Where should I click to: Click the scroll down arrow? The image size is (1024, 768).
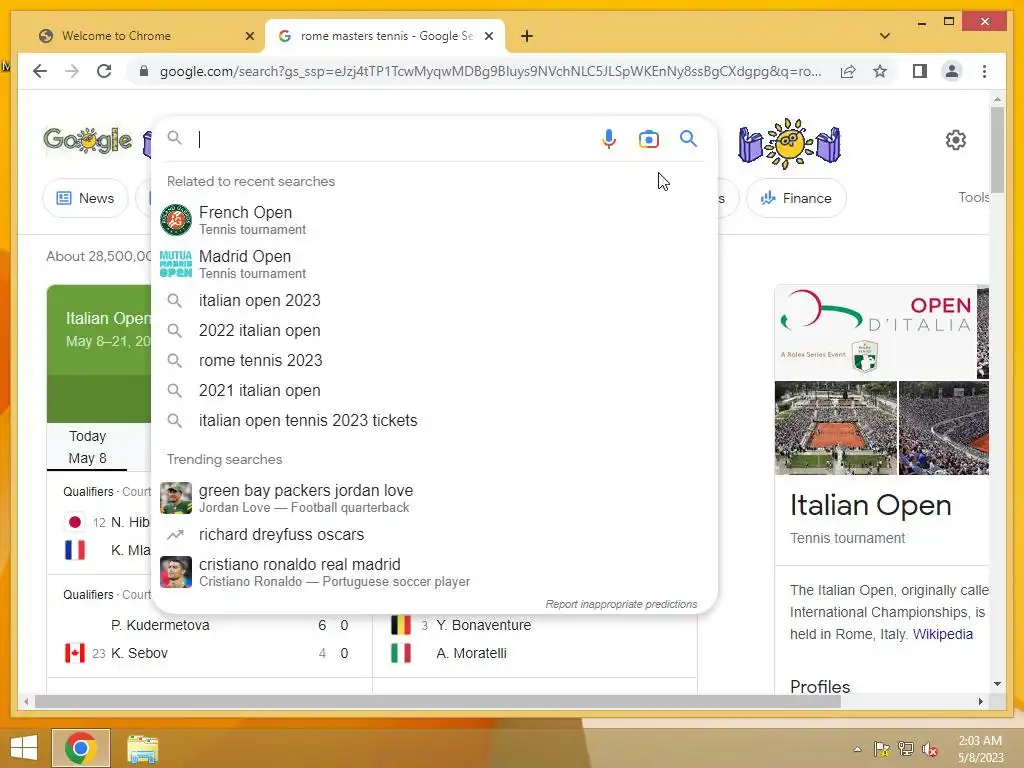(997, 684)
